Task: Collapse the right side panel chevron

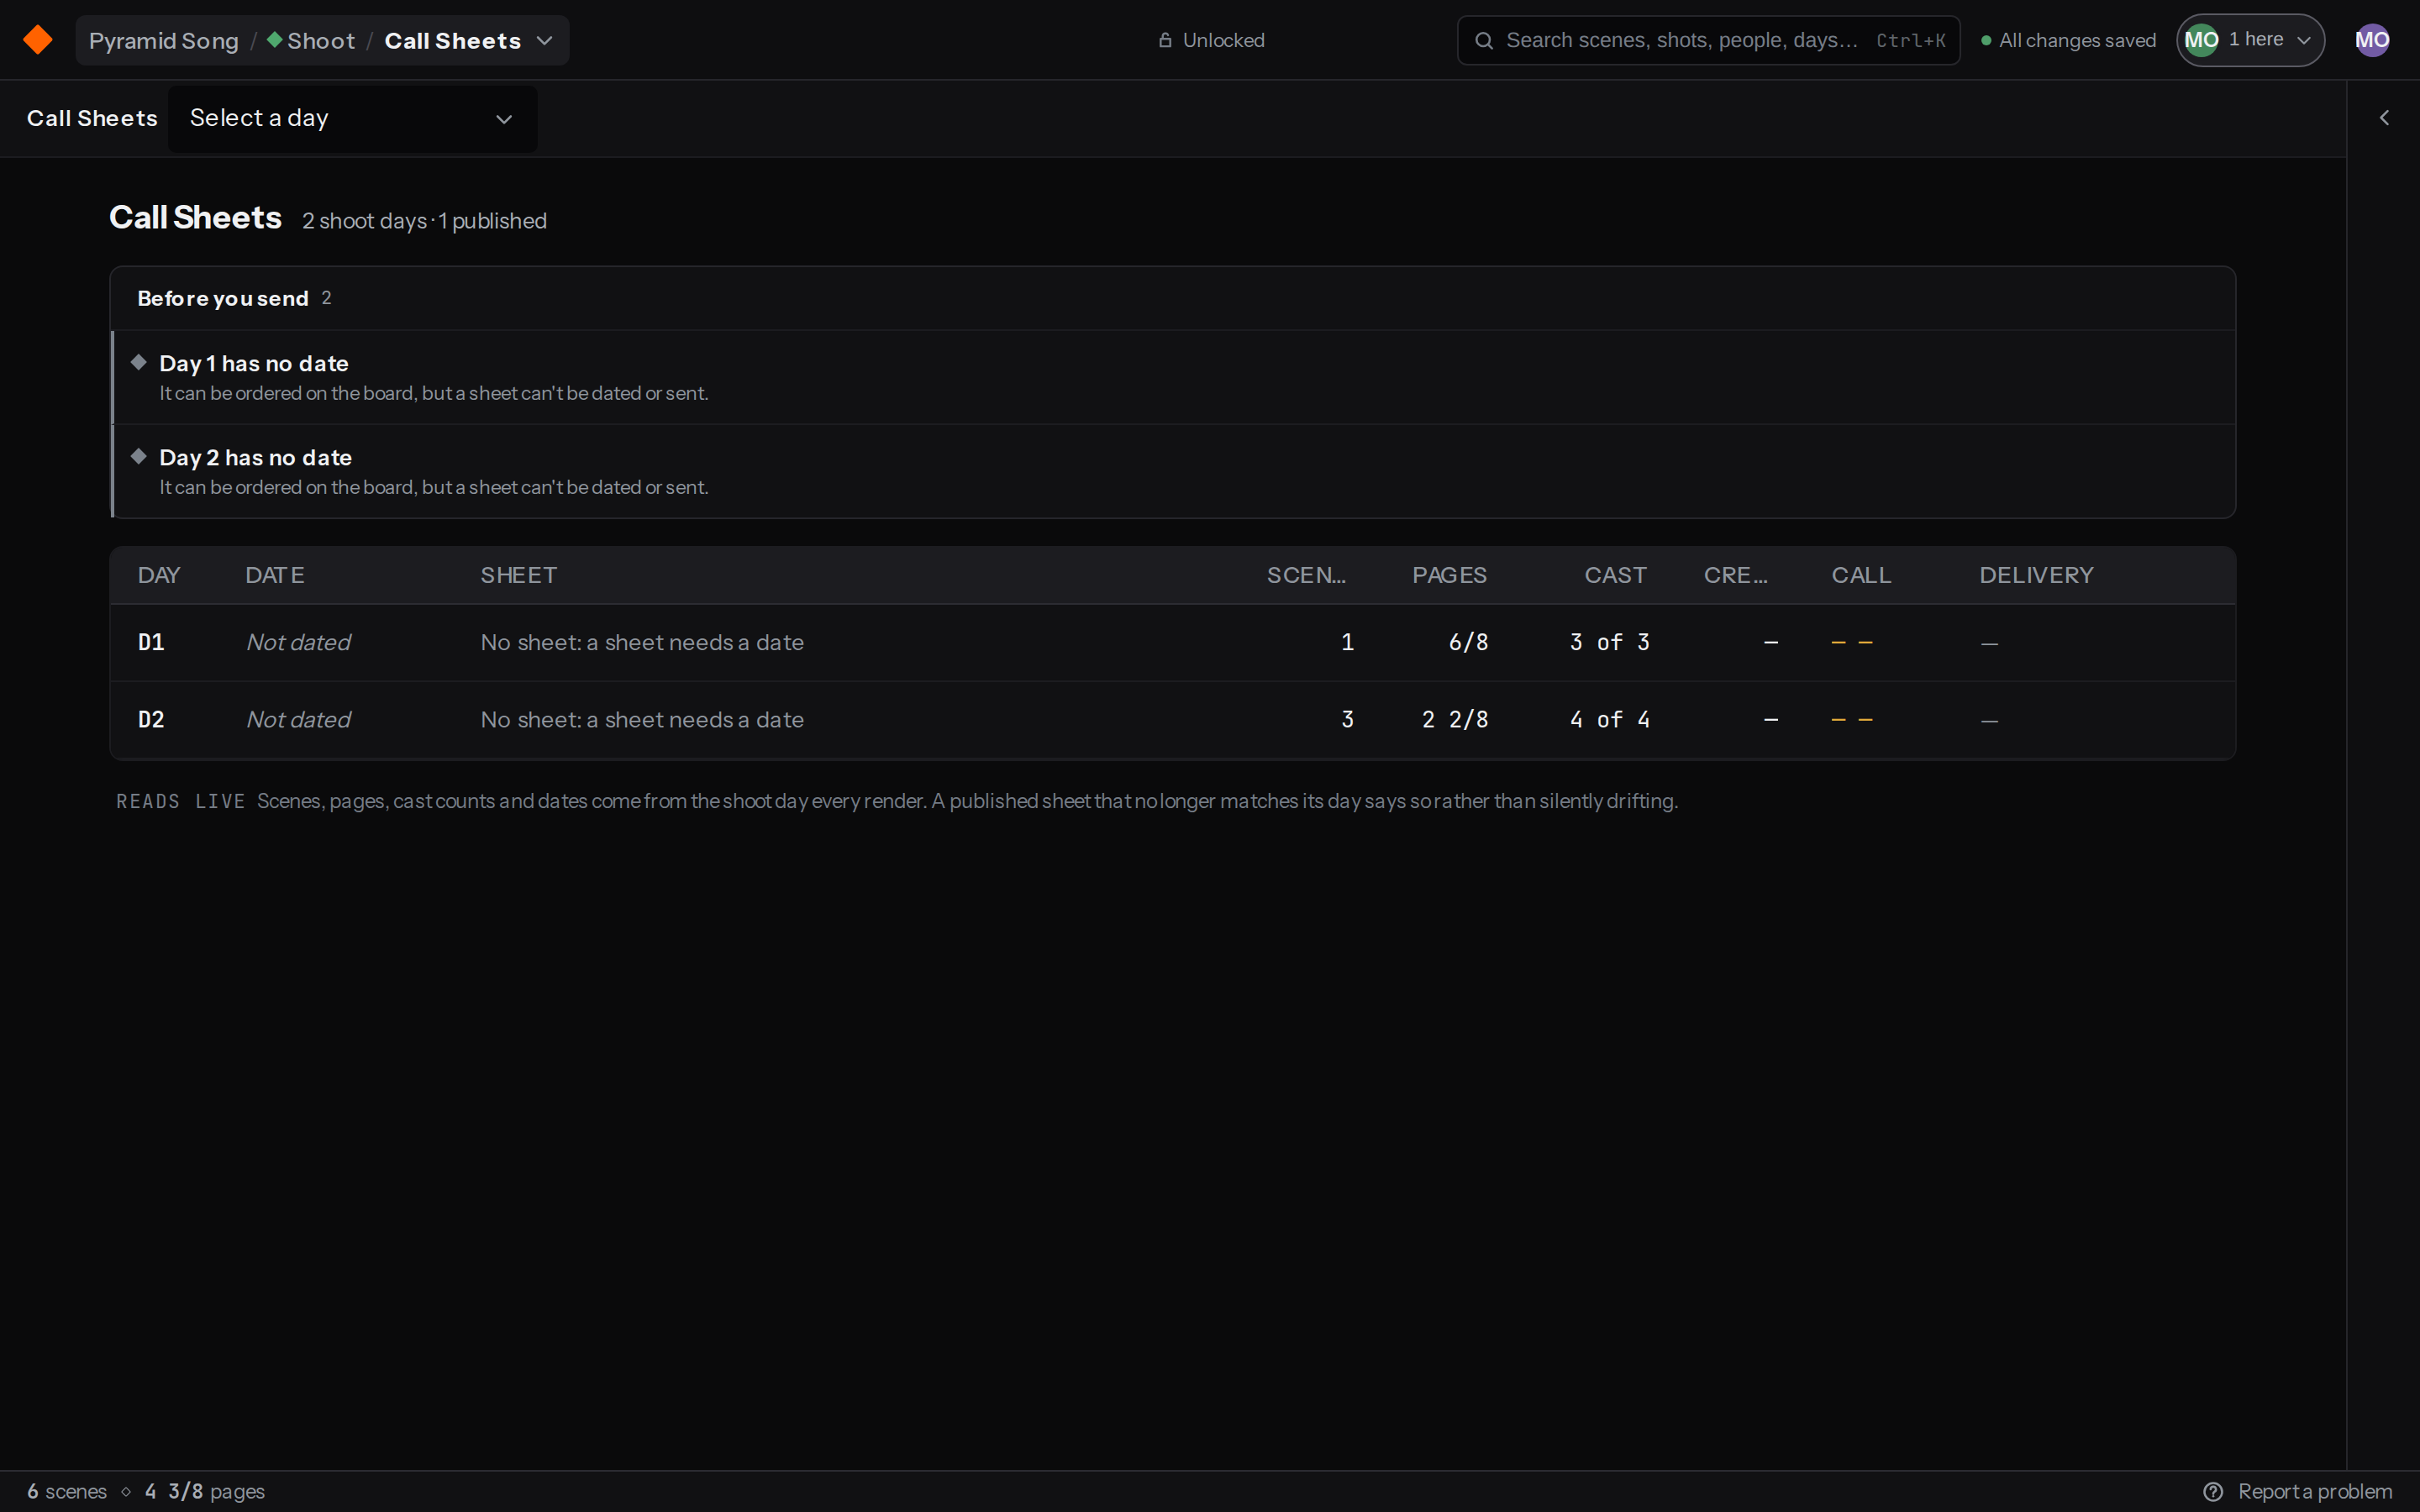Action: 2384,118
